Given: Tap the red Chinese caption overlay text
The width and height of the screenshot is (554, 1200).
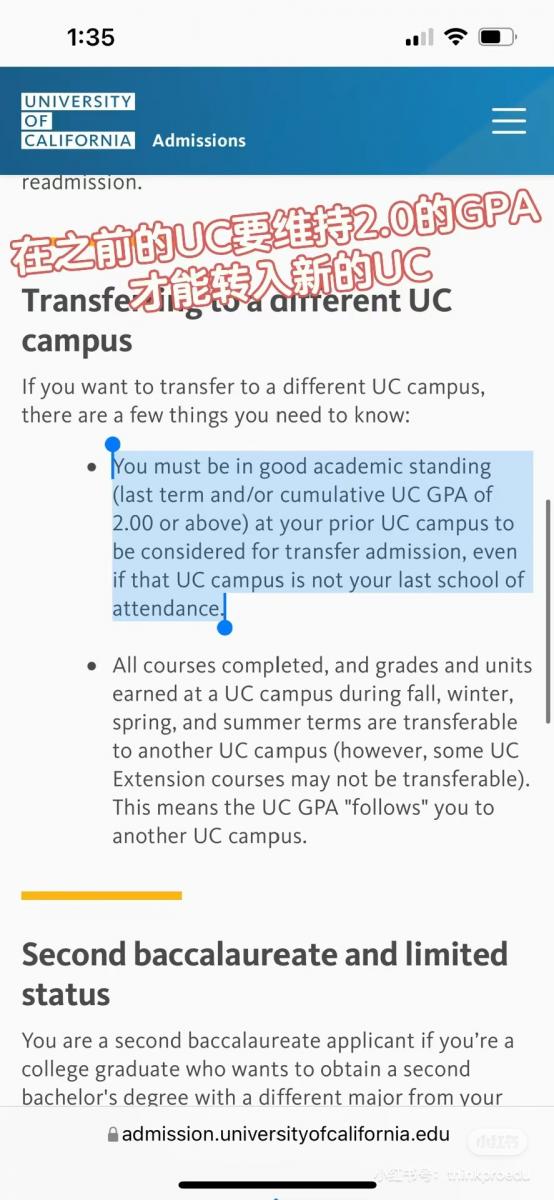Looking at the screenshot, I should 276,240.
